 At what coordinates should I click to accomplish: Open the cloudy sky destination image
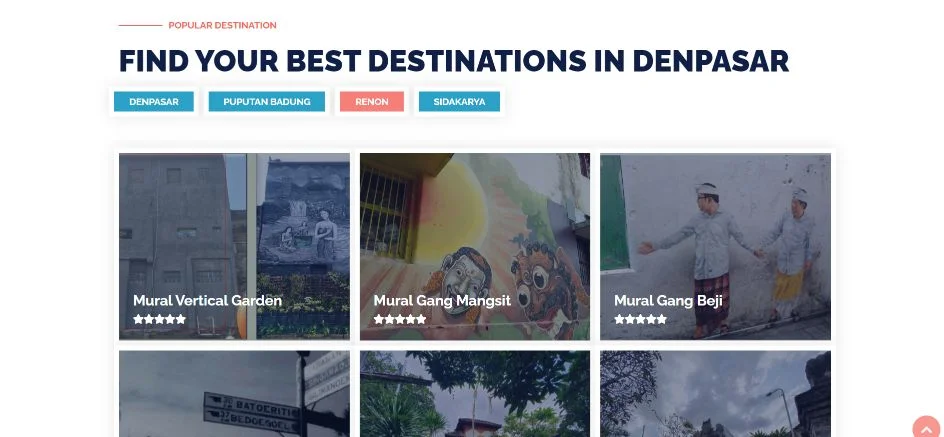pos(715,394)
